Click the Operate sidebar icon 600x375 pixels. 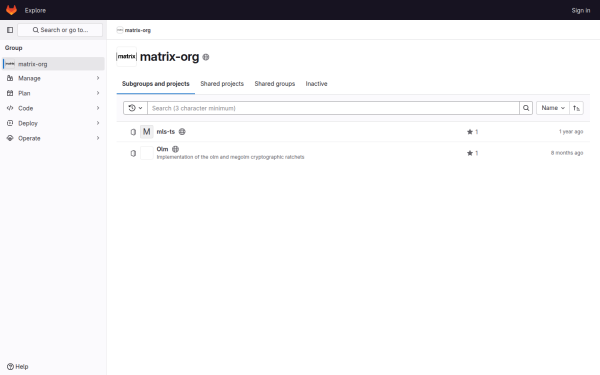point(10,138)
